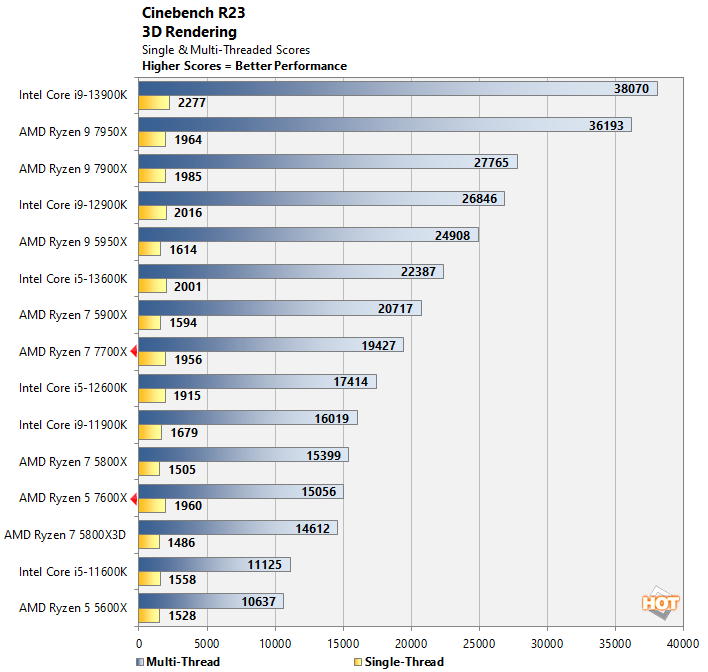Click the 10637 multi-thread value
Viewport: 708px width, 672px height.
click(x=258, y=602)
